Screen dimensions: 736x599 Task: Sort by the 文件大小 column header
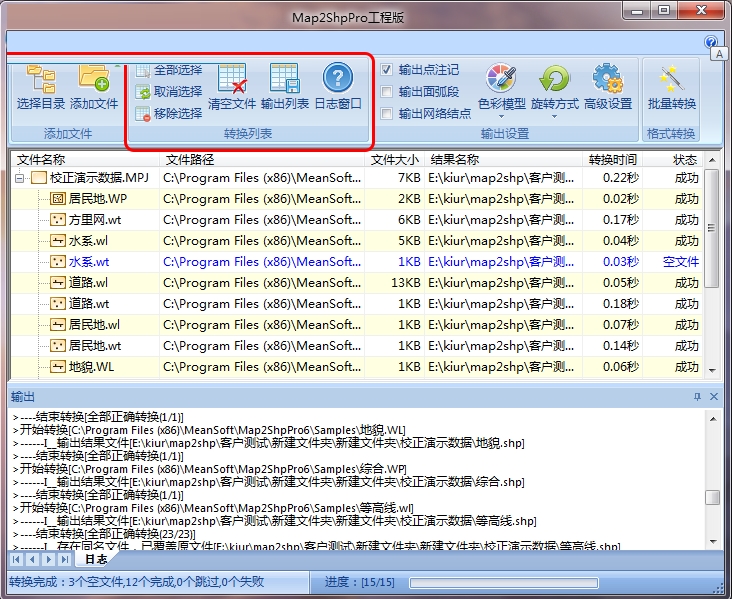coord(394,160)
